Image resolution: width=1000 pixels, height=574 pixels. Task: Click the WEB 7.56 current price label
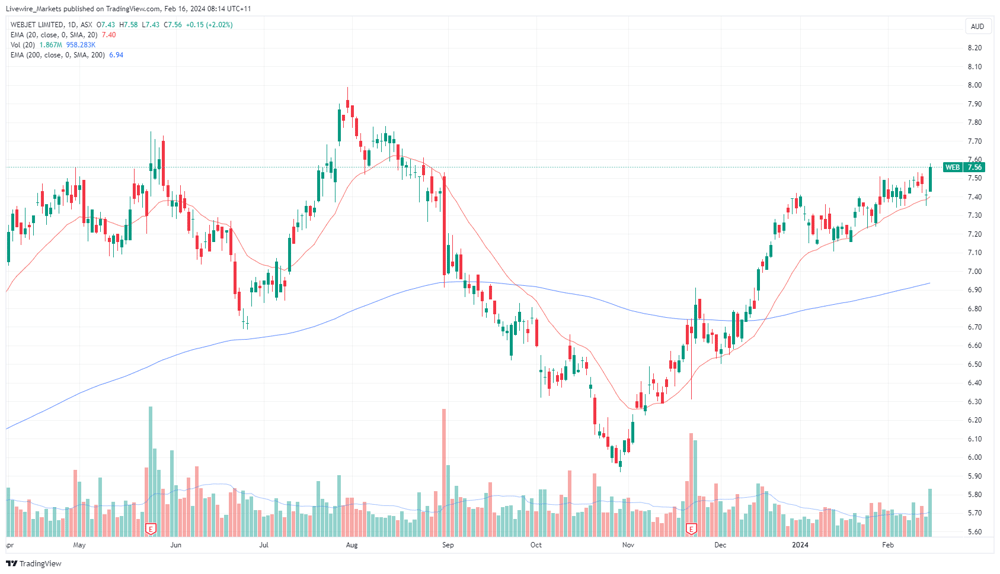[x=964, y=167]
